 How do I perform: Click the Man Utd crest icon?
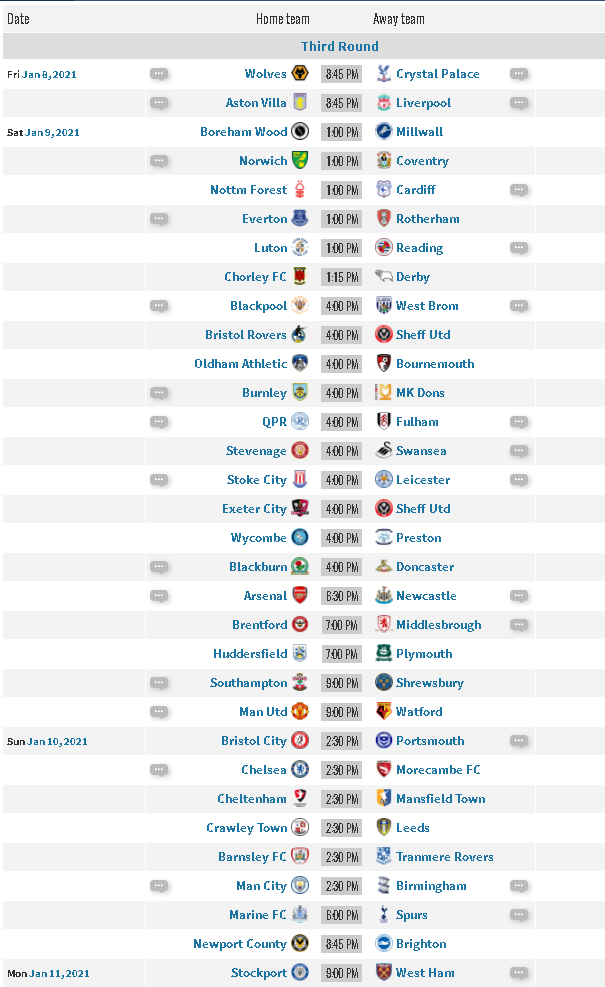point(300,711)
